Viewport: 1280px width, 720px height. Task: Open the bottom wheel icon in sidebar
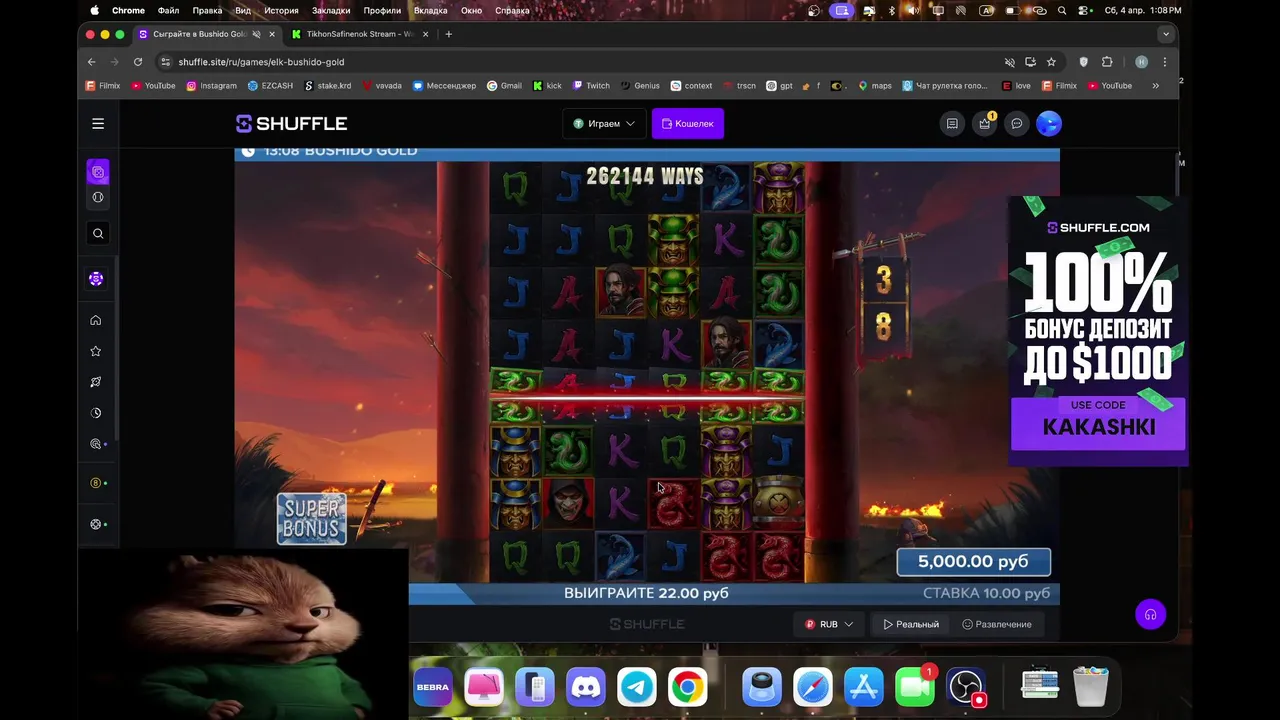[x=96, y=524]
